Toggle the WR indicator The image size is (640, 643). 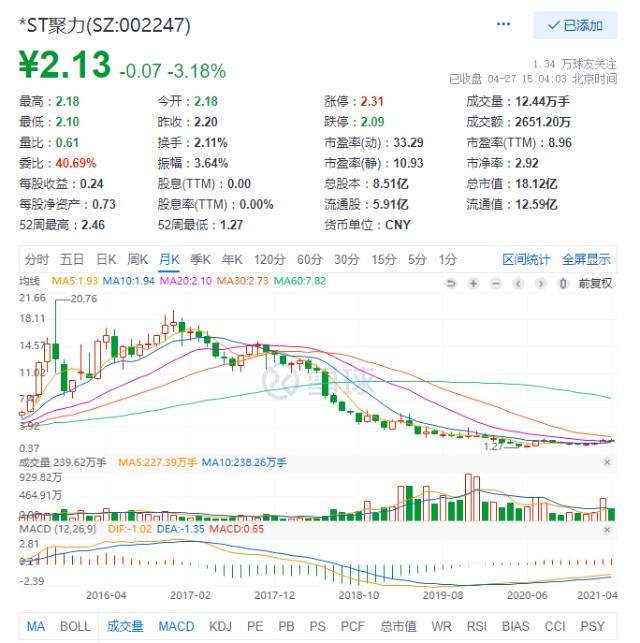click(442, 627)
